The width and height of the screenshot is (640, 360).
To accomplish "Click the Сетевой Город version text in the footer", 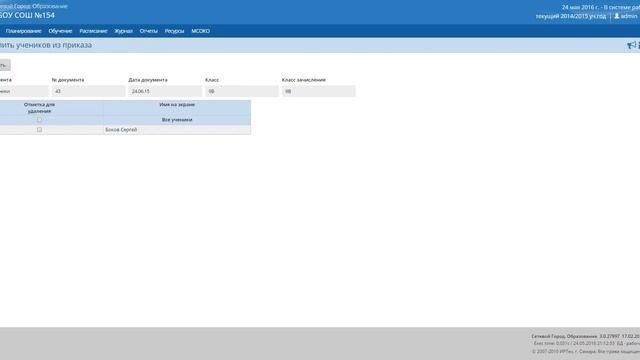I will [586, 336].
